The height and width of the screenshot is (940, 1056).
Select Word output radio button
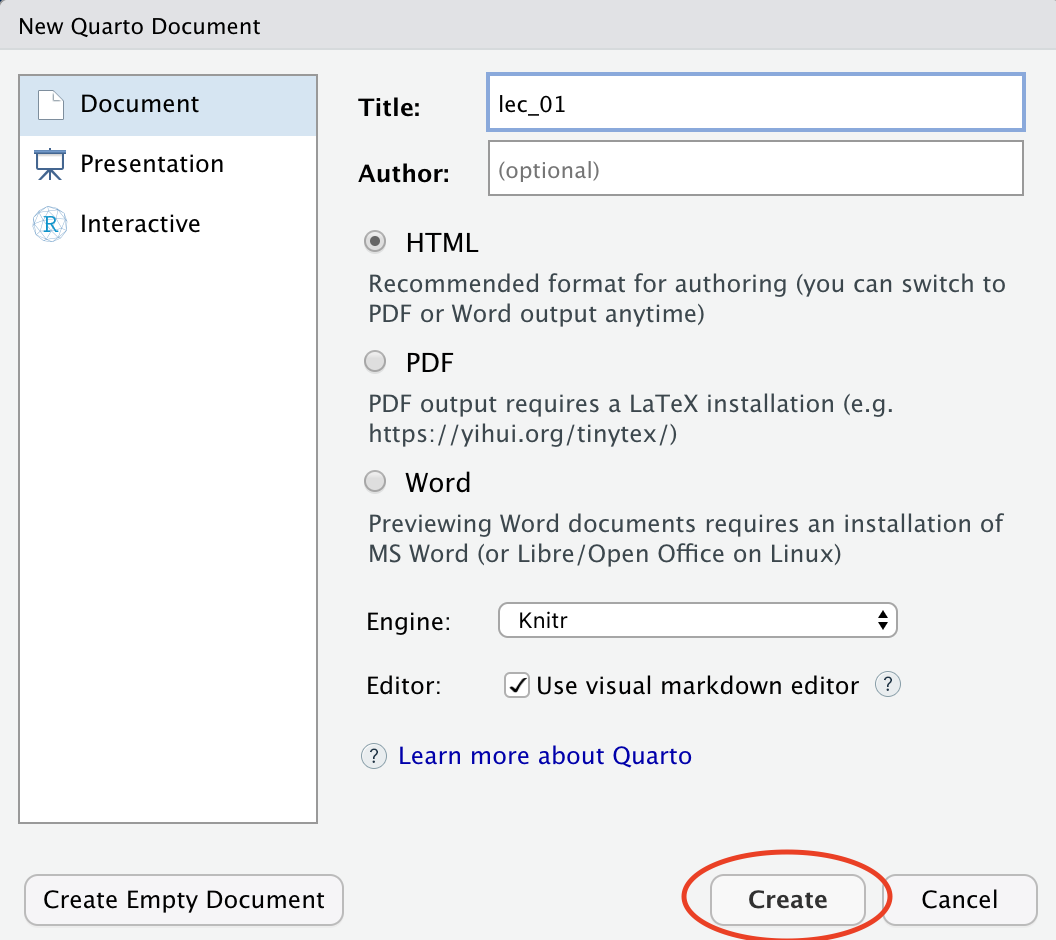click(x=376, y=483)
